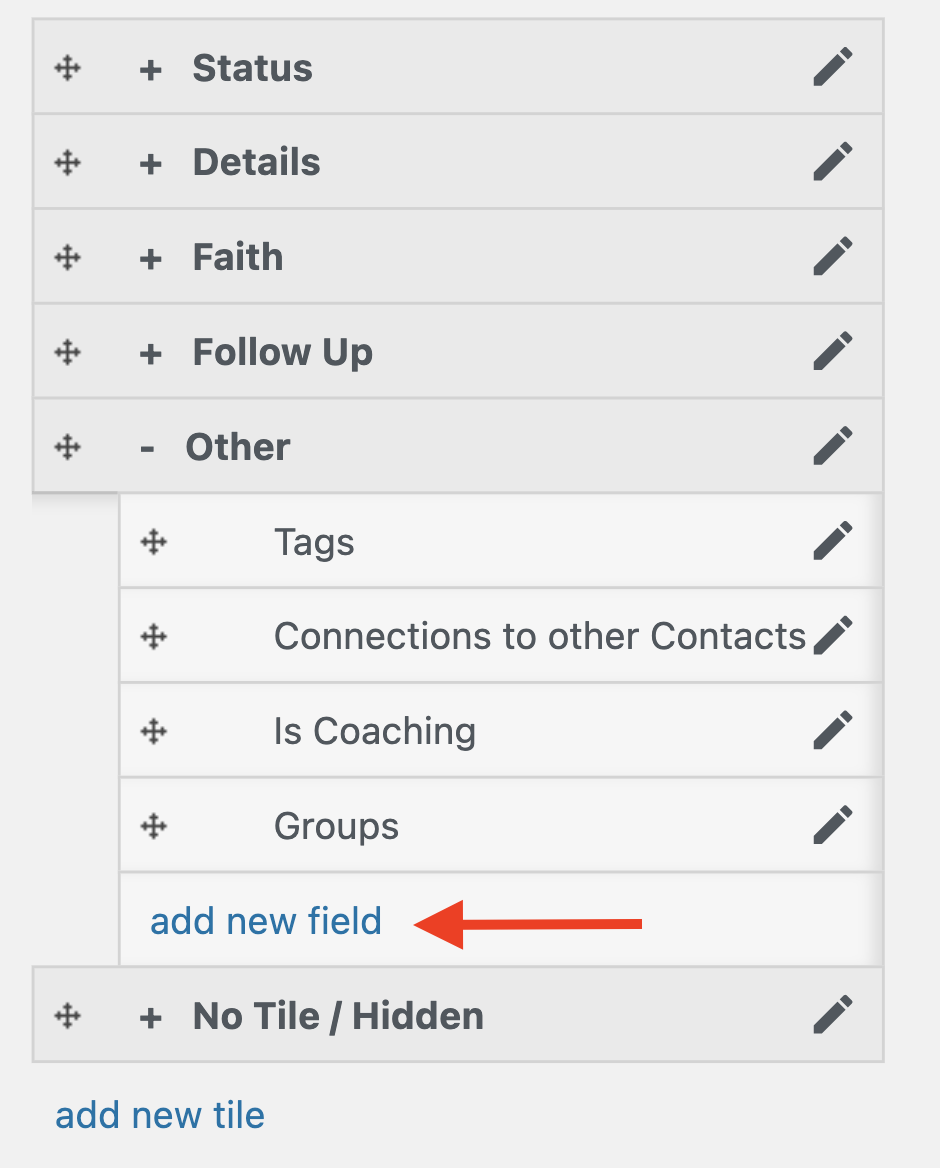Click the pencil beside No Tile / Hidden
This screenshot has height=1168, width=940.
point(832,1014)
